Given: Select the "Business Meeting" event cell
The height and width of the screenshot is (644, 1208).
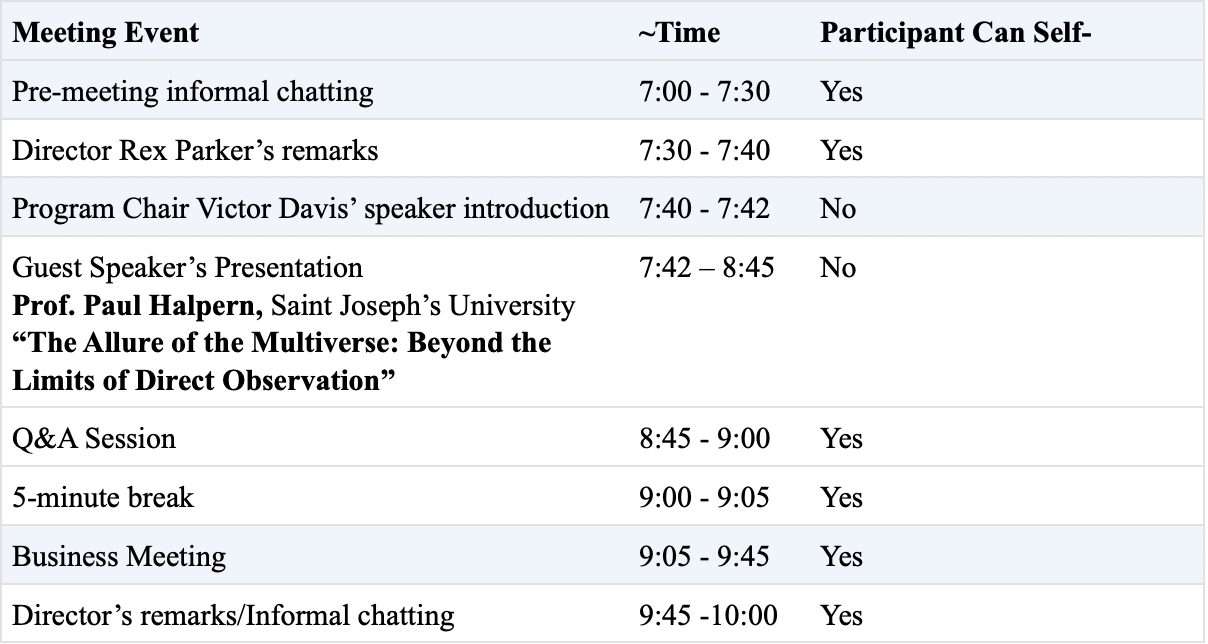Looking at the screenshot, I should [119, 556].
